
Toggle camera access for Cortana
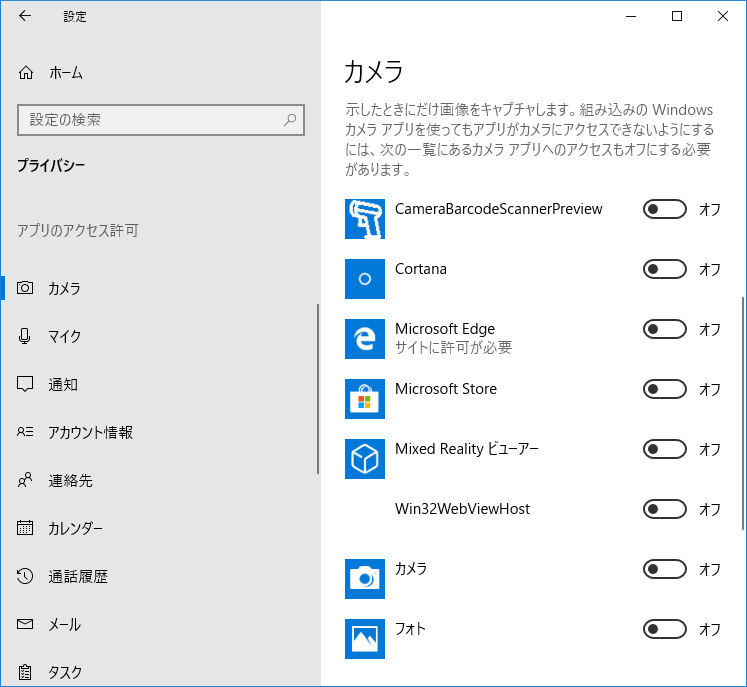click(665, 269)
